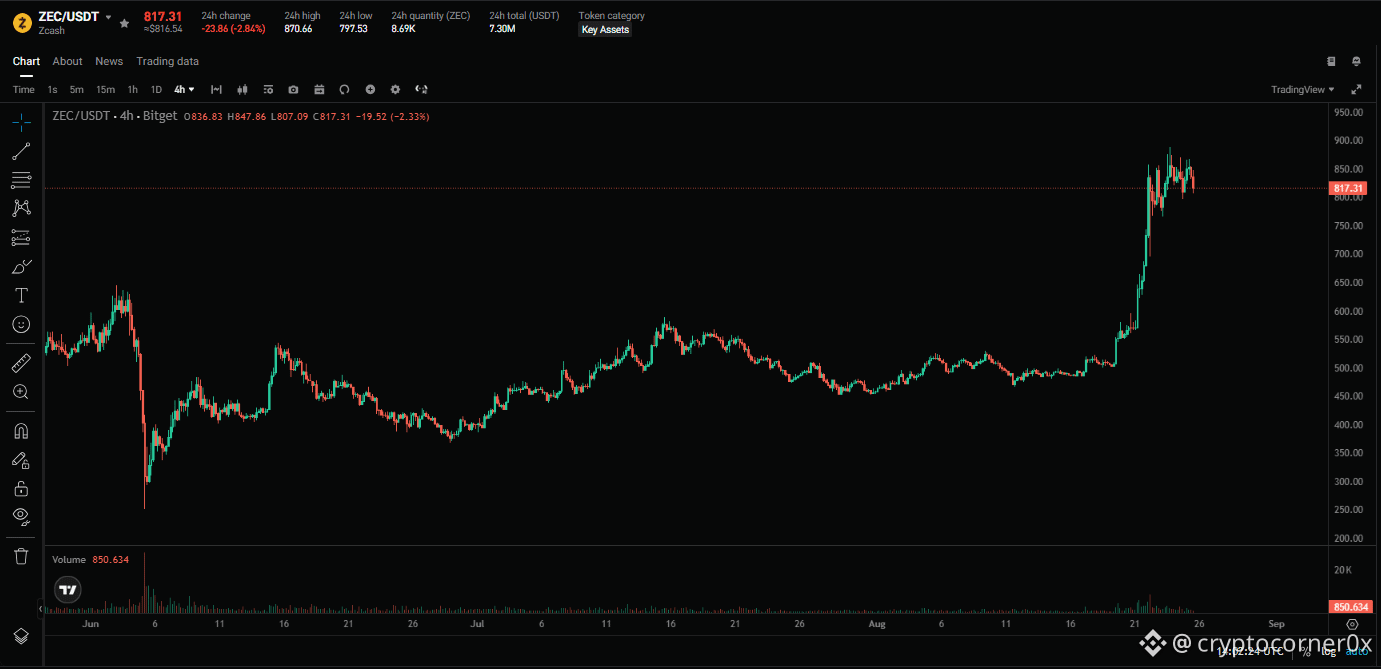The width and height of the screenshot is (1381, 669).
Task: Select the ruler measure tool
Action: click(21, 362)
